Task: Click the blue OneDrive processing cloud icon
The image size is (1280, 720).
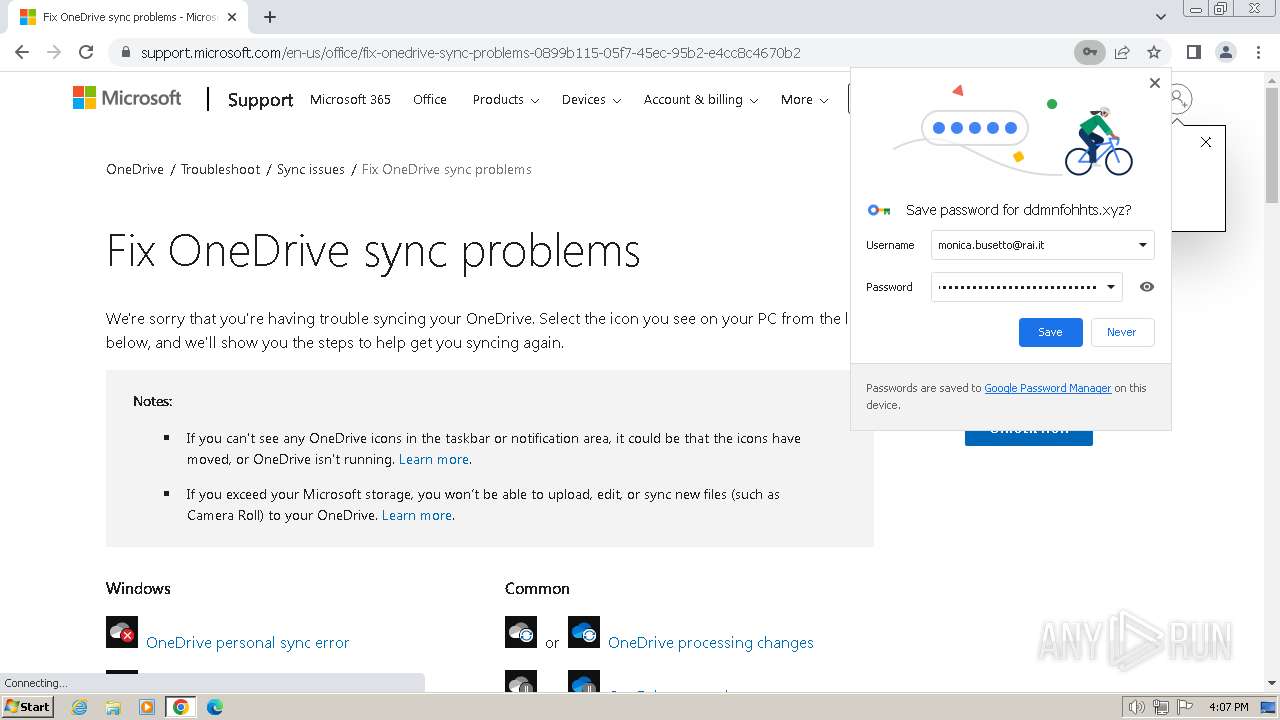Action: tap(584, 632)
